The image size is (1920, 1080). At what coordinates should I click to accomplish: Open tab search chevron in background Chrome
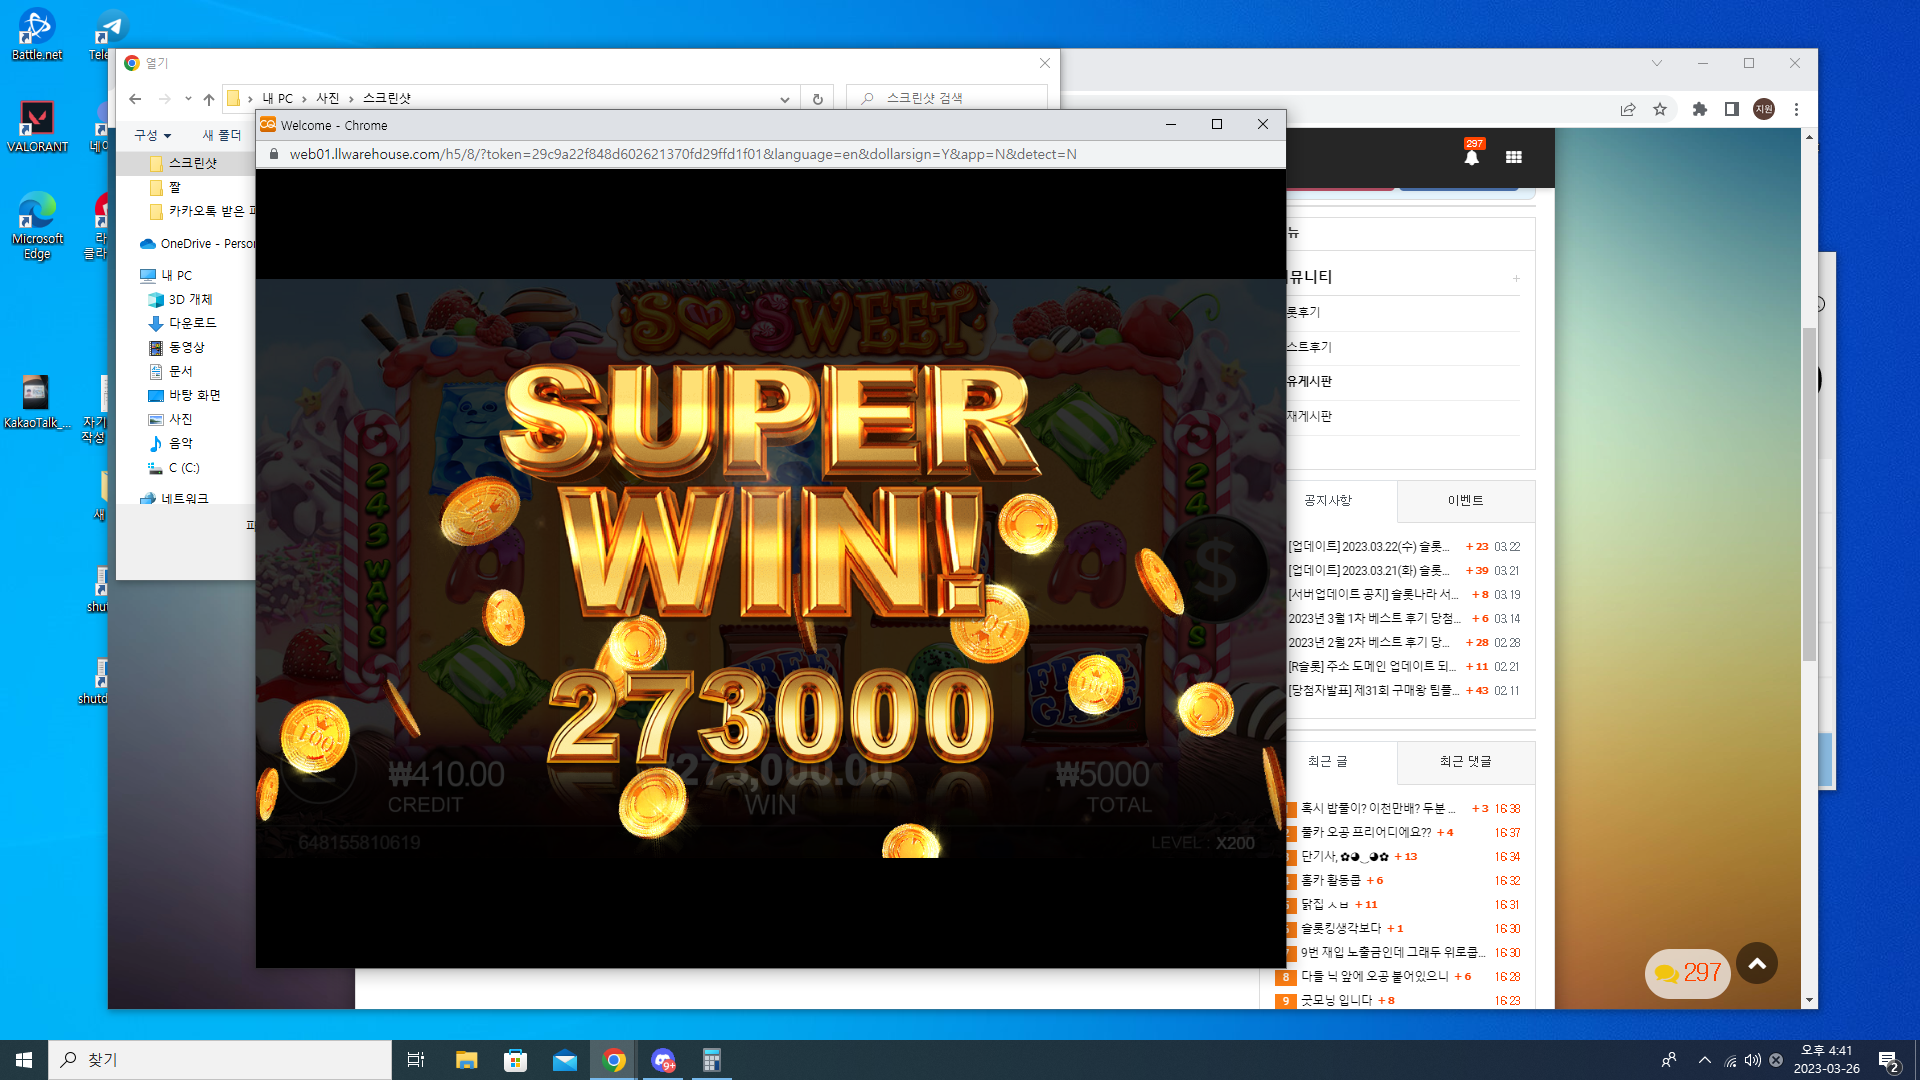click(1657, 63)
